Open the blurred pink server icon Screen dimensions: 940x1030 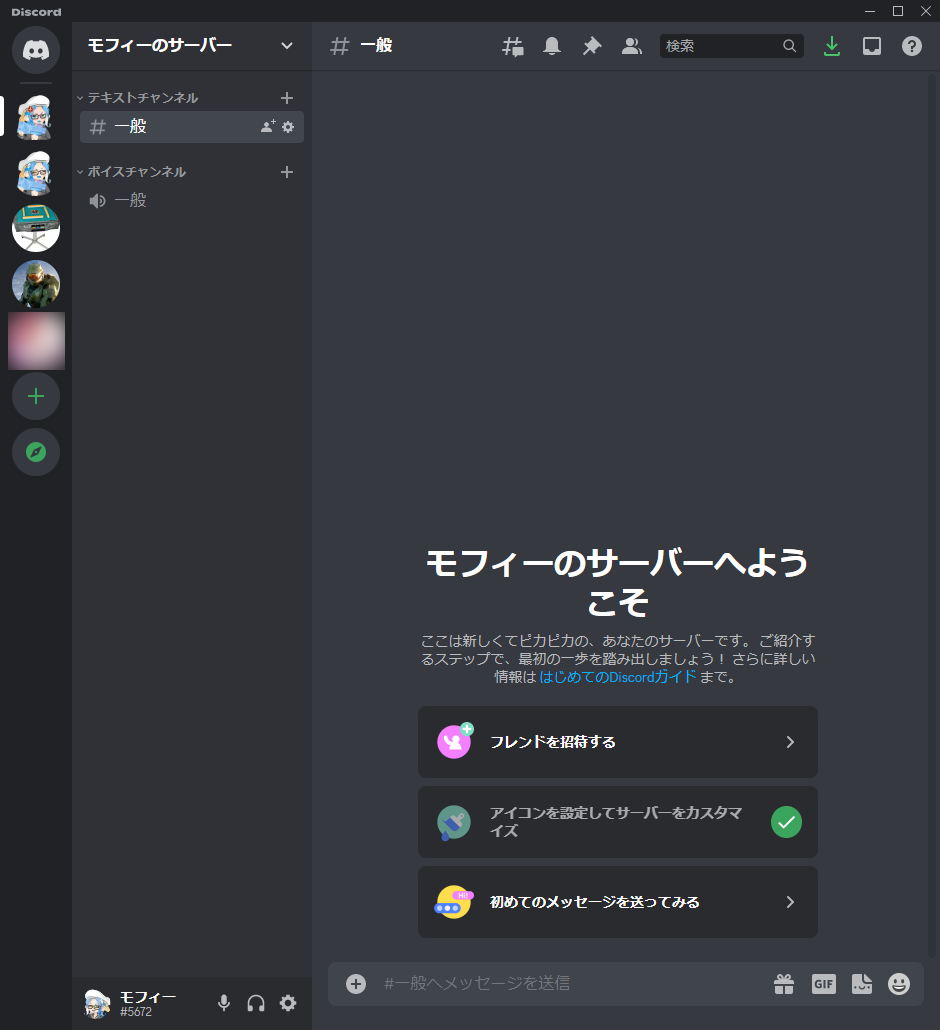[36, 341]
